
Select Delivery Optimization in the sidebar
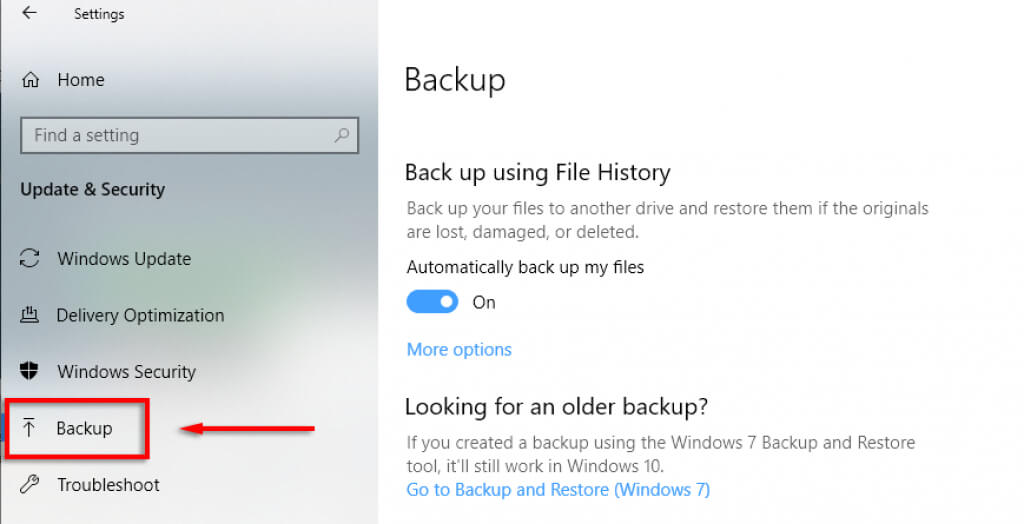(x=140, y=316)
